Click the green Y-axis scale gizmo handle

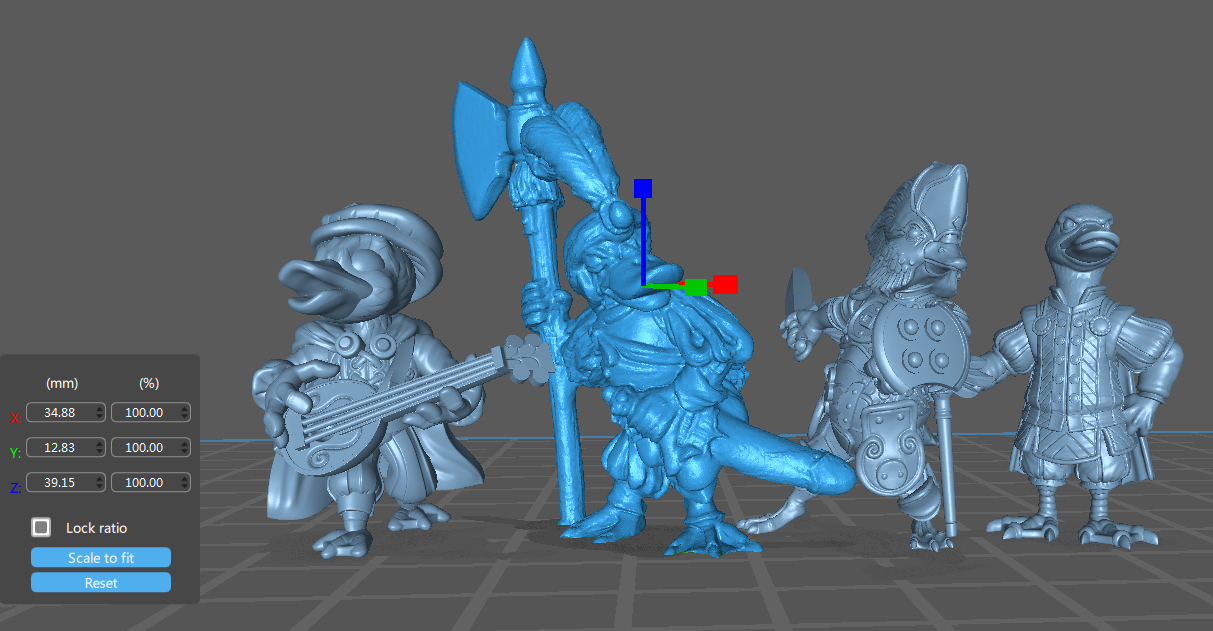(695, 287)
